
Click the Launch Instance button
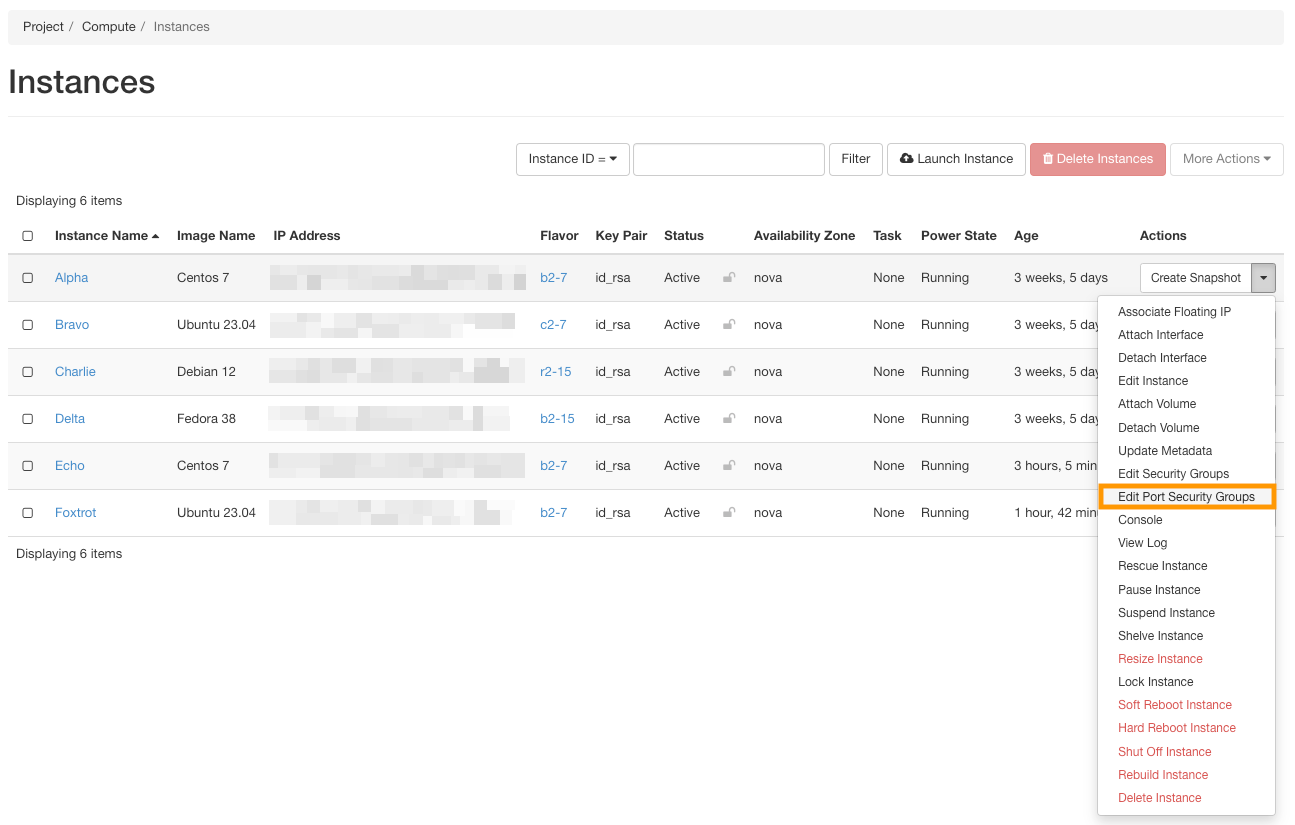[956, 159]
